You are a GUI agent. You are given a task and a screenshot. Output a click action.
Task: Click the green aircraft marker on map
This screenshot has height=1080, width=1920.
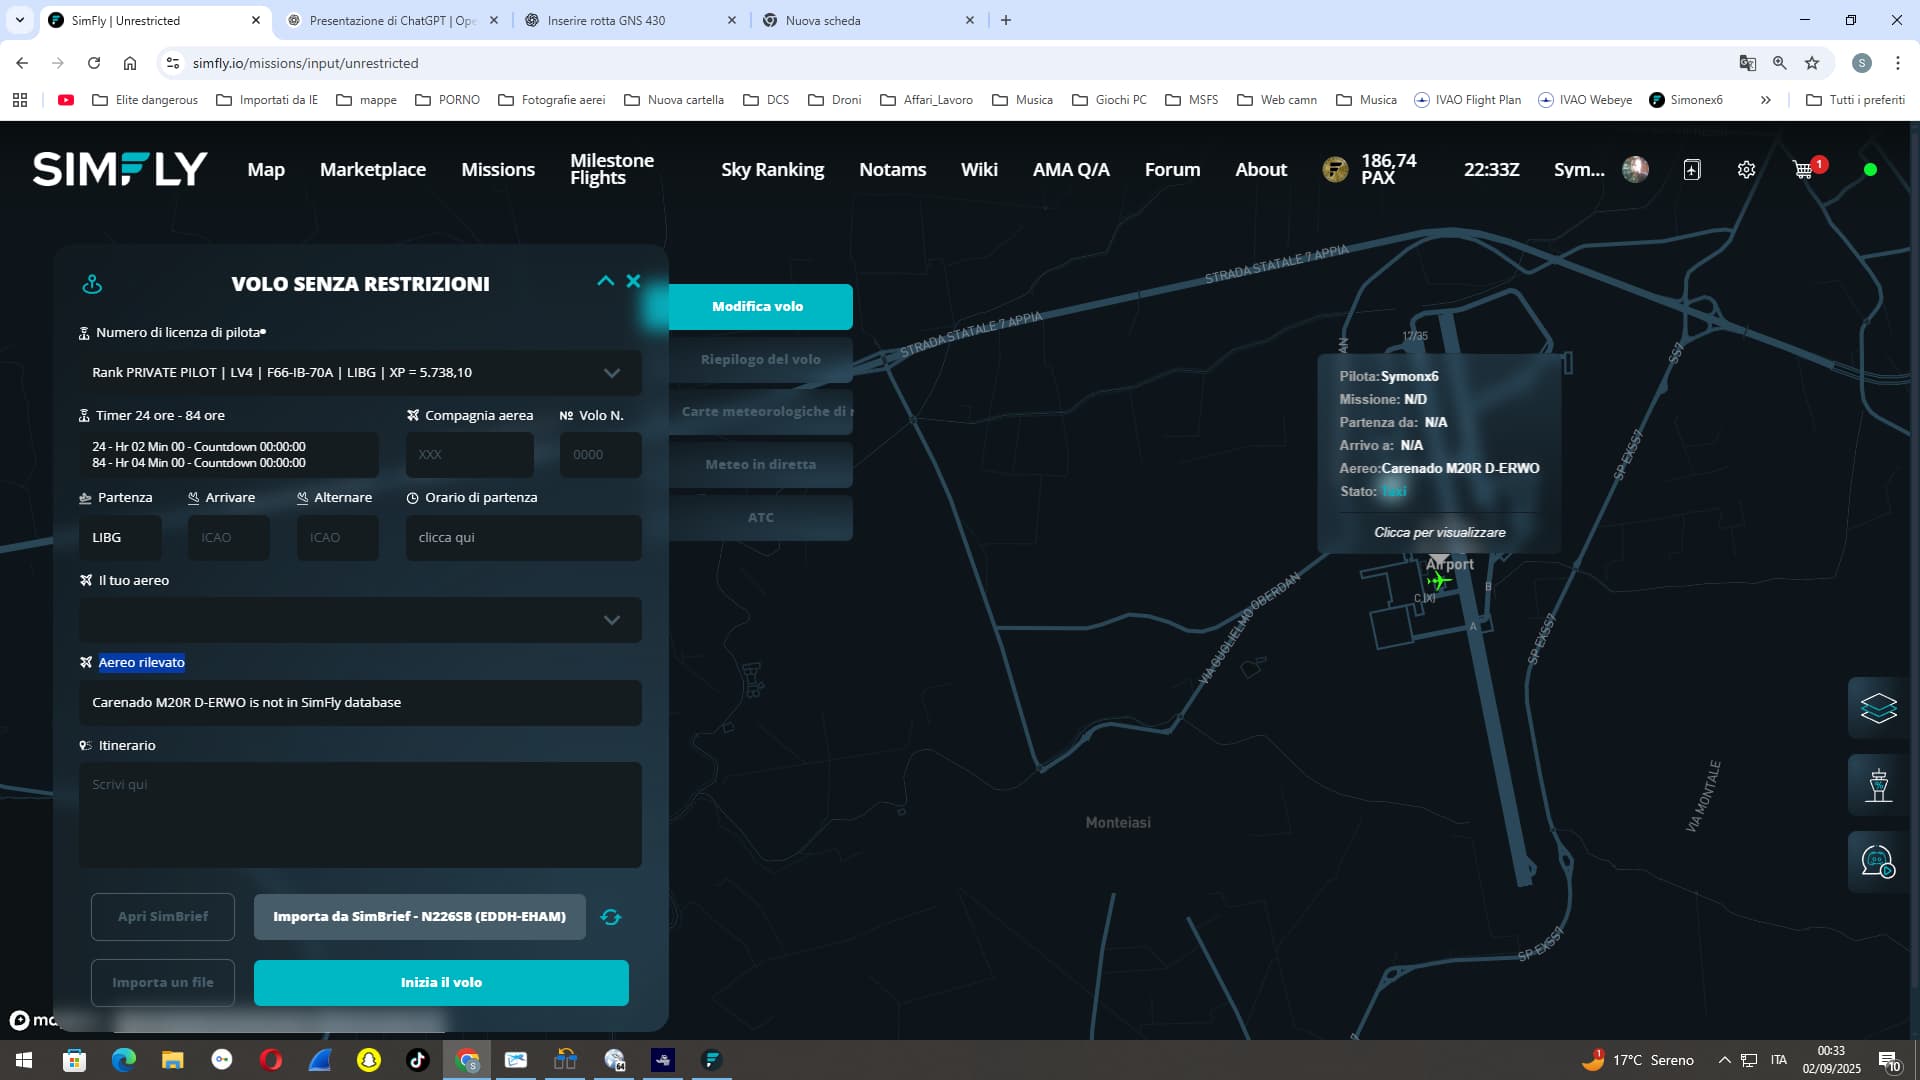pos(1438,581)
